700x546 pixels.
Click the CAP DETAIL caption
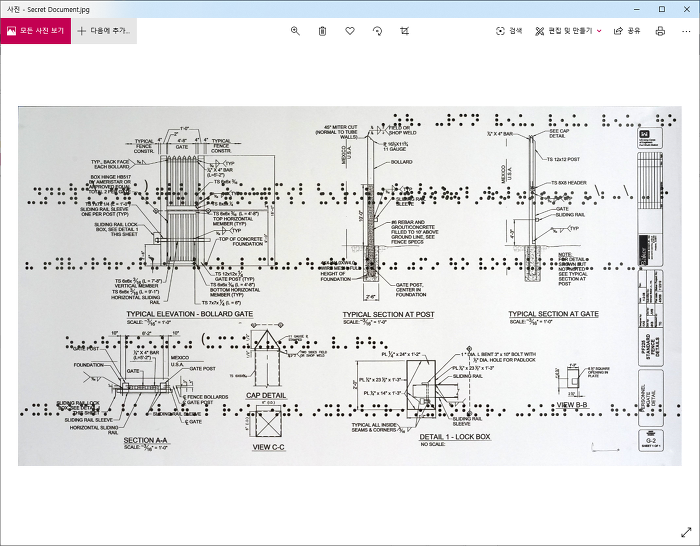point(266,396)
